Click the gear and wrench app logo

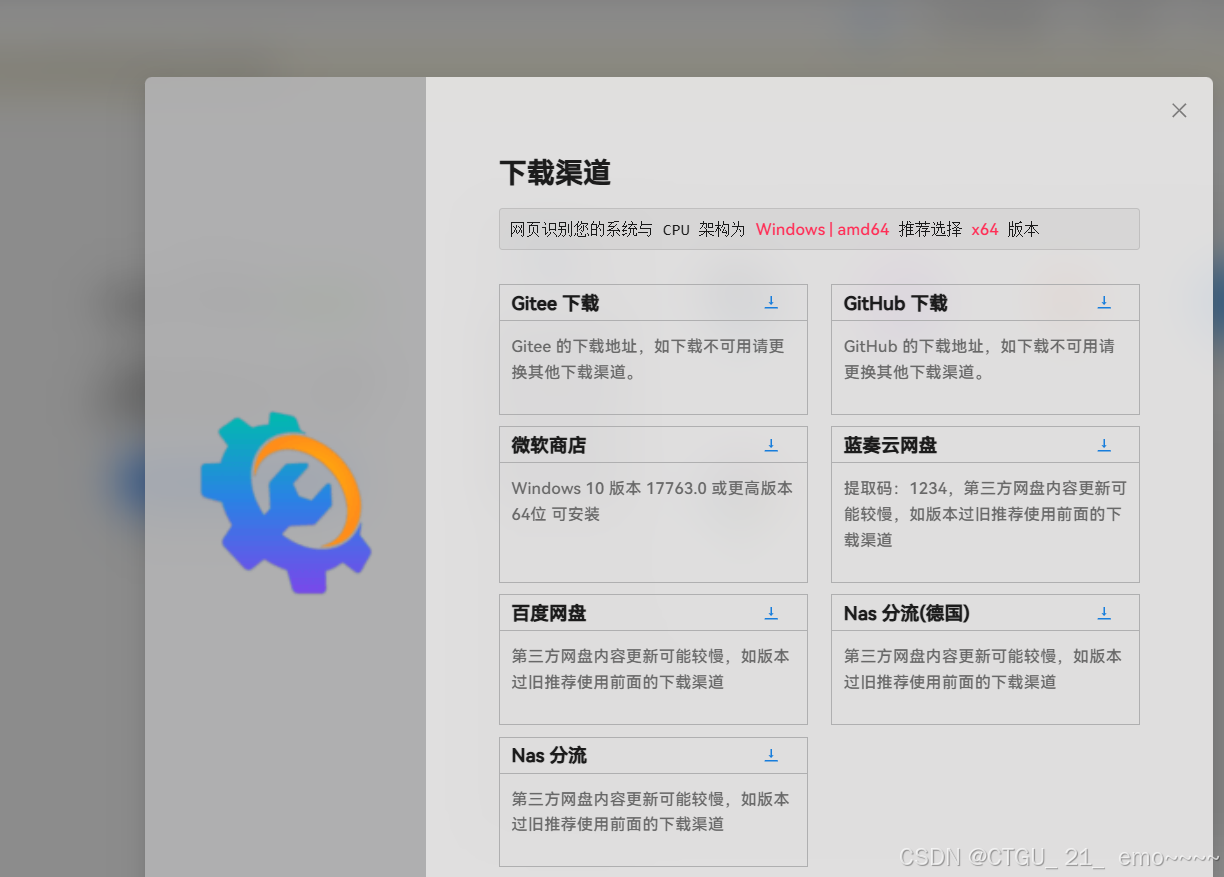point(285,502)
